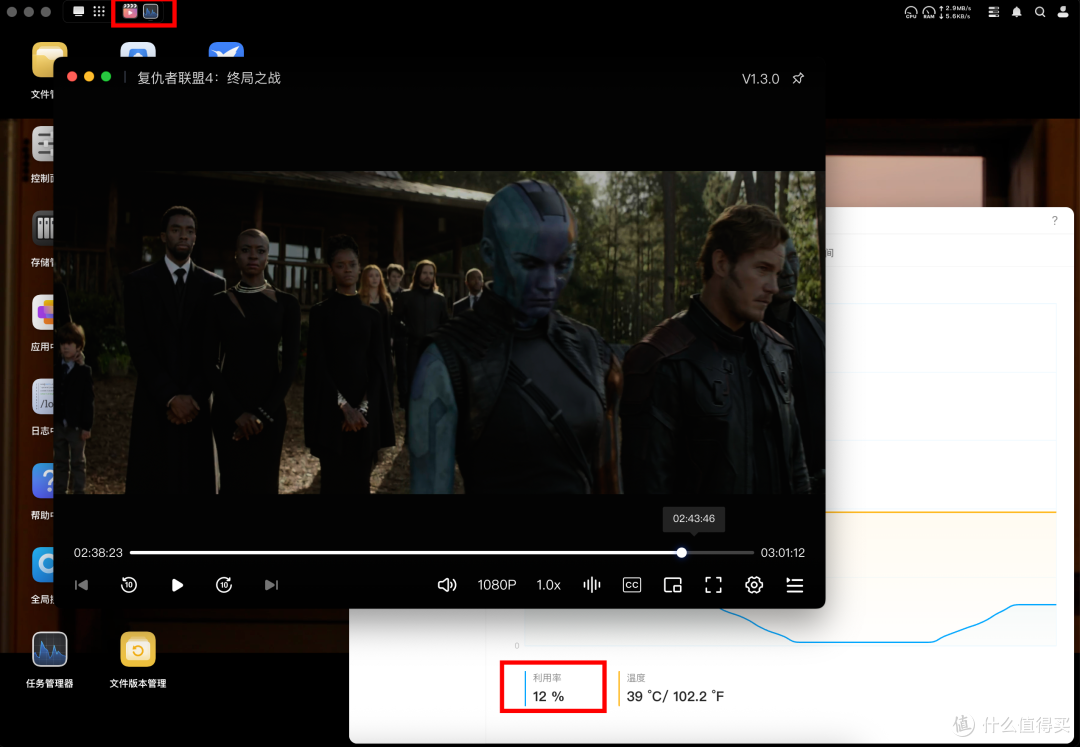Switch the player to fullscreen
Viewport: 1080px width, 747px height.
[714, 585]
